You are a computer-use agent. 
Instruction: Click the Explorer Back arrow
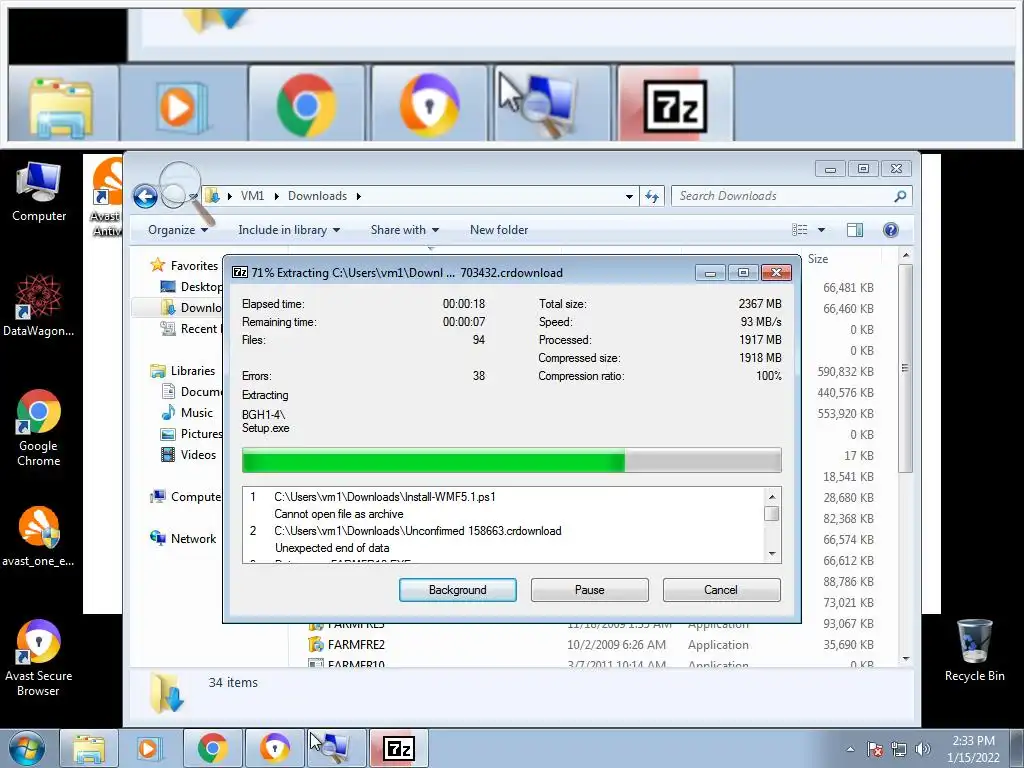coord(145,196)
